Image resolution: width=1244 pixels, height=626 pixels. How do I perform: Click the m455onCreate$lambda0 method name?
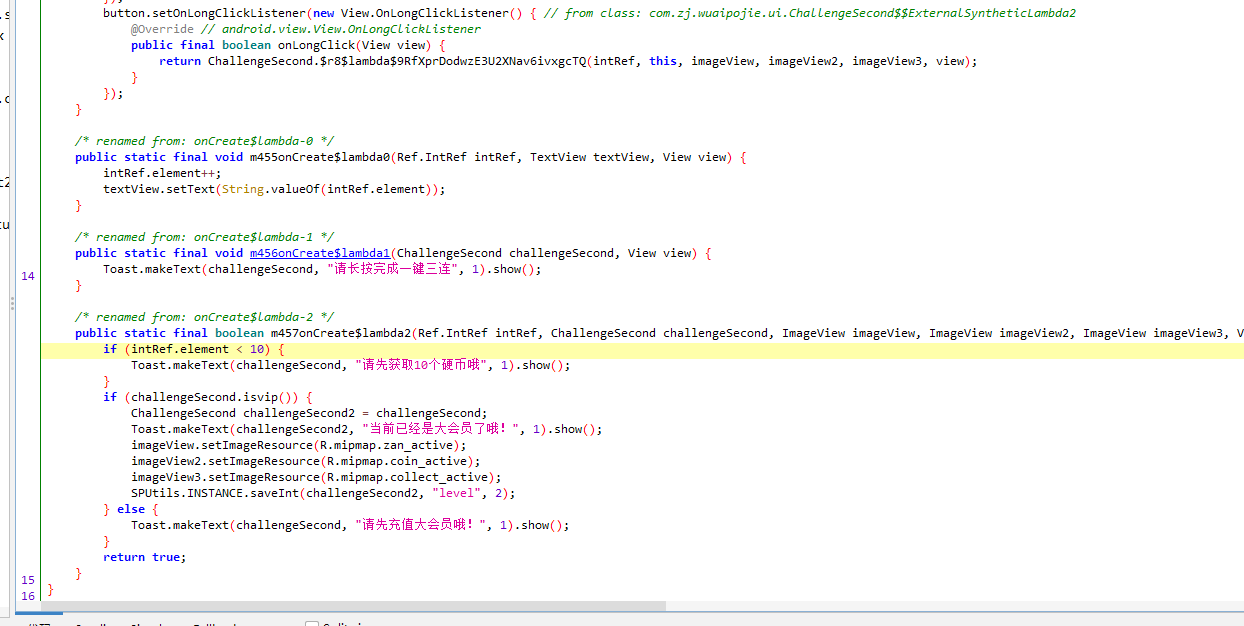point(319,157)
